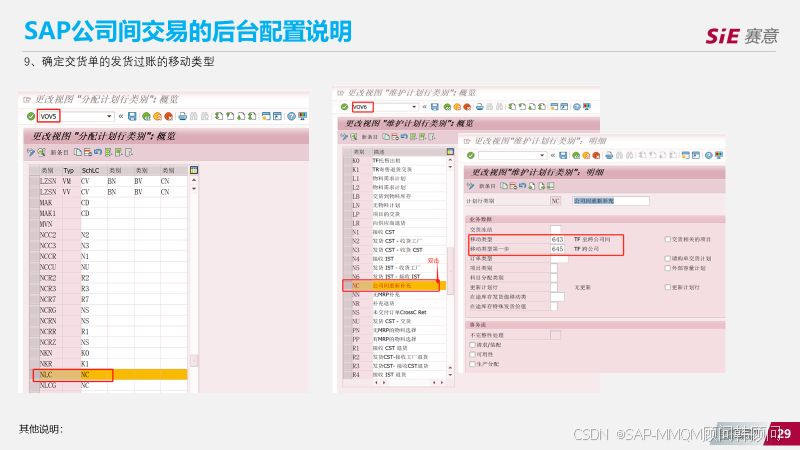Click delivery block field 交货冻结
Viewport: 800px width, 450px height.
pos(556,230)
